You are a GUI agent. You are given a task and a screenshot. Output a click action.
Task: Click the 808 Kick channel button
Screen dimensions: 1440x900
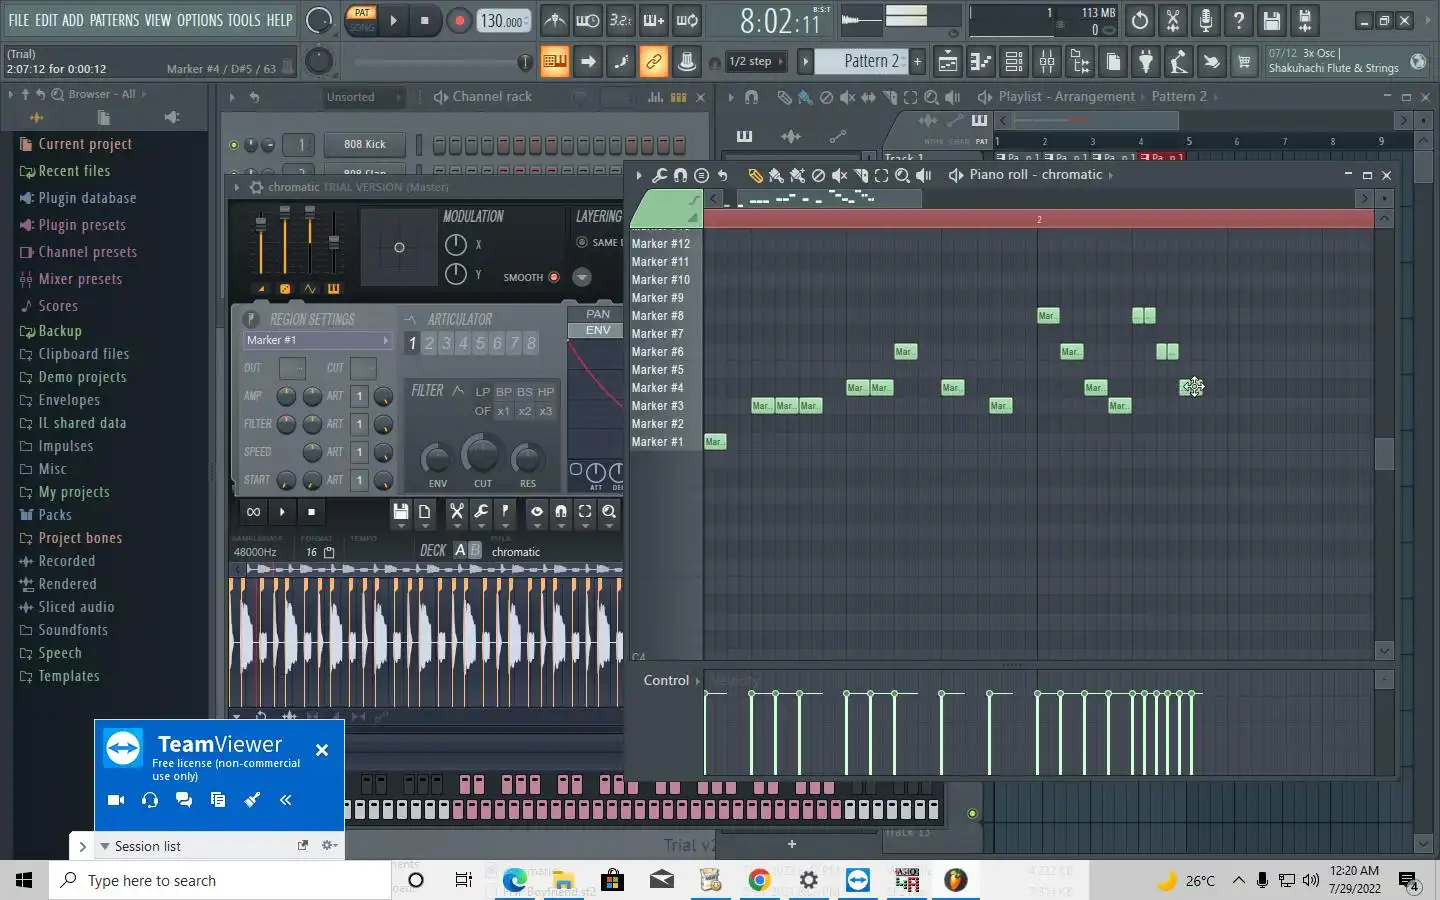click(364, 144)
